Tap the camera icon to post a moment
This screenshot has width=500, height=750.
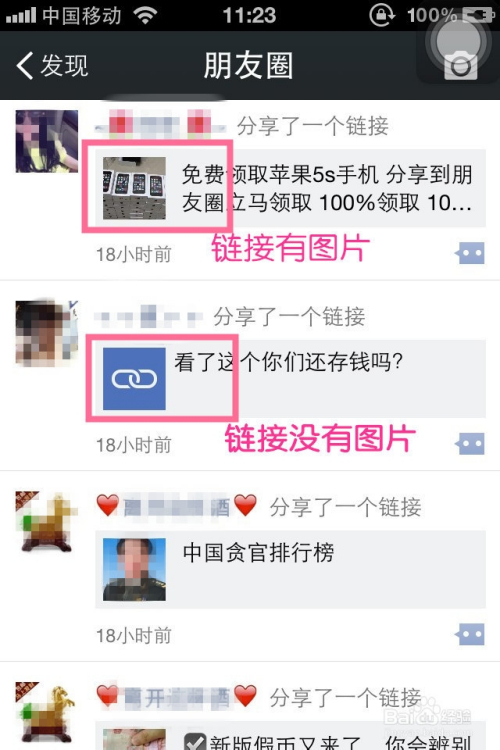tap(460, 66)
